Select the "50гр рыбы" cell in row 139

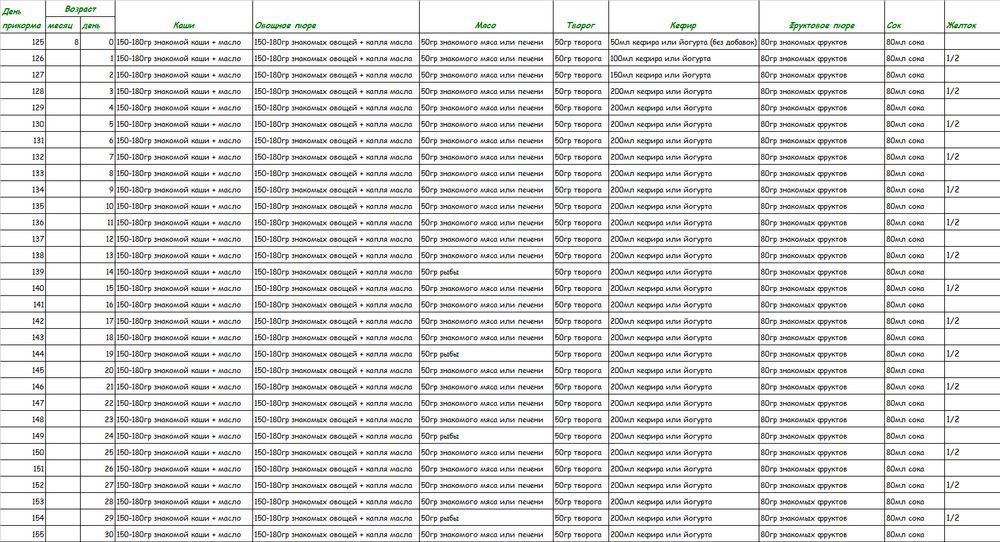(x=485, y=271)
